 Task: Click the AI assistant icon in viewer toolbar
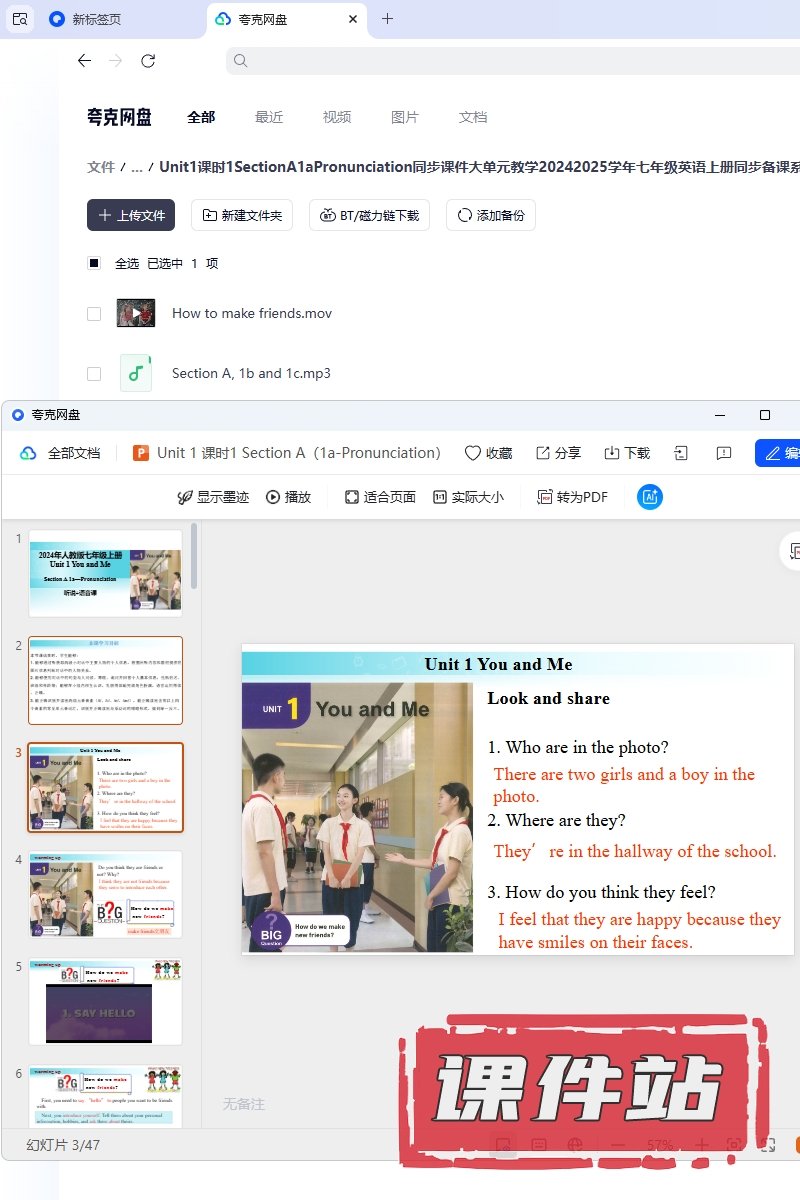(x=650, y=497)
